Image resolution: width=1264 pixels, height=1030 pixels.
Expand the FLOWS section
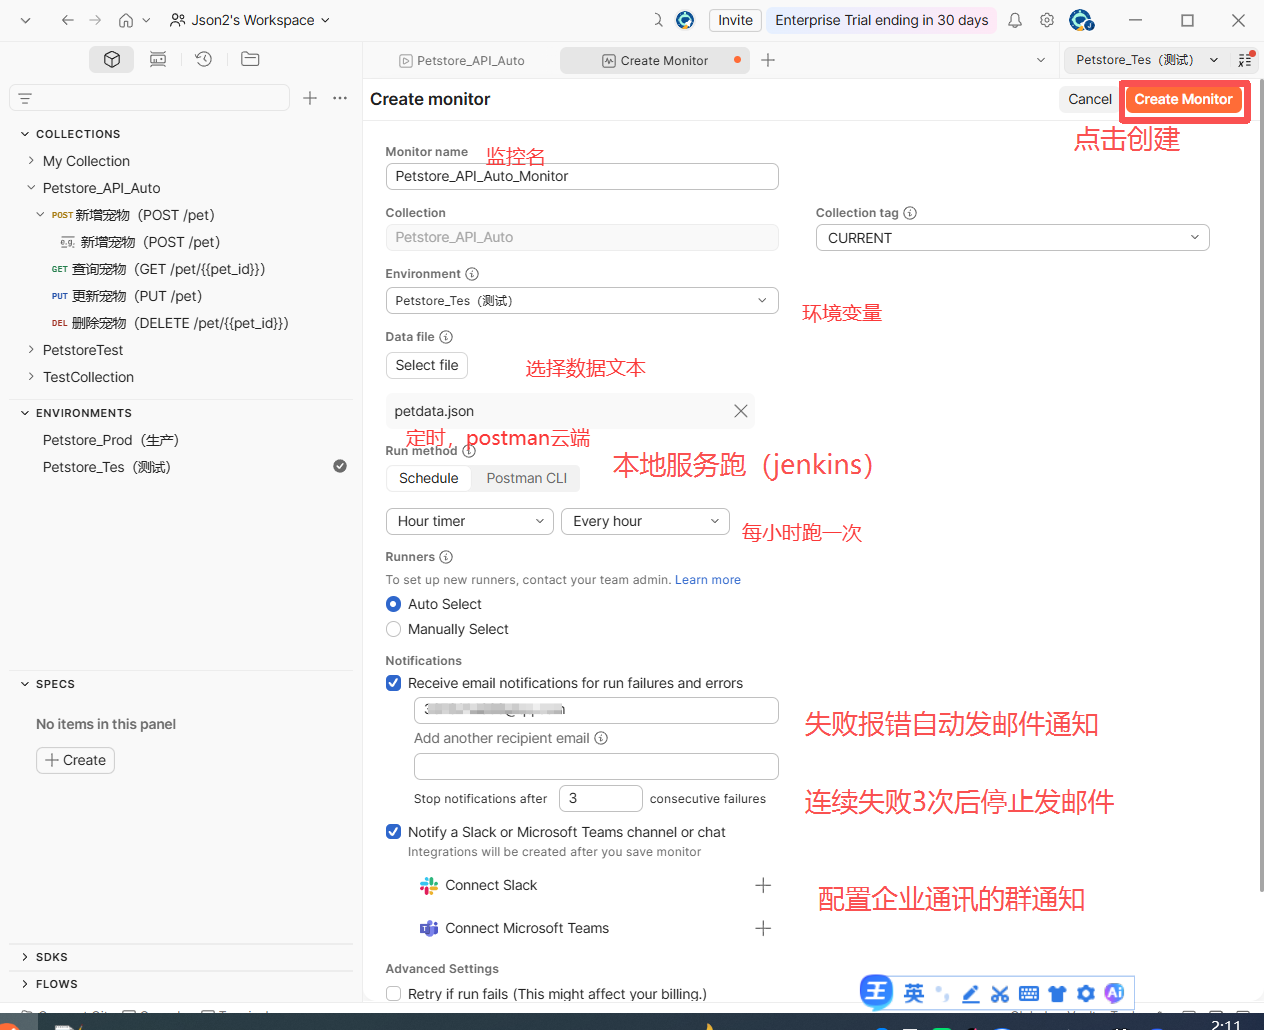pyautogui.click(x=25, y=984)
